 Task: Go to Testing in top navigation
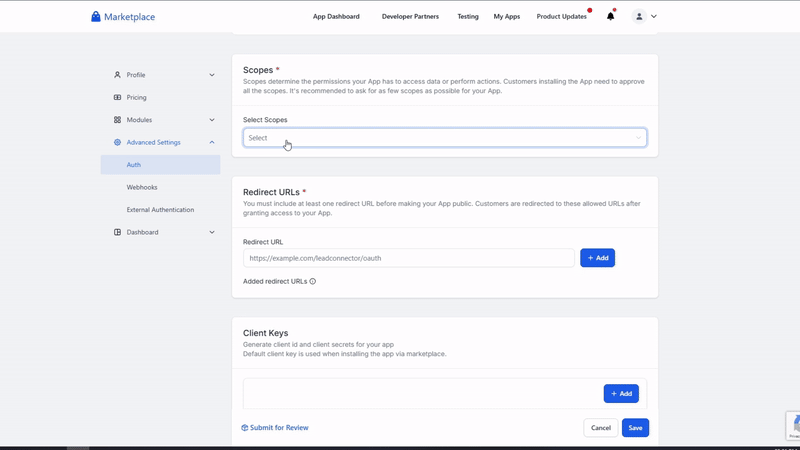(x=468, y=16)
